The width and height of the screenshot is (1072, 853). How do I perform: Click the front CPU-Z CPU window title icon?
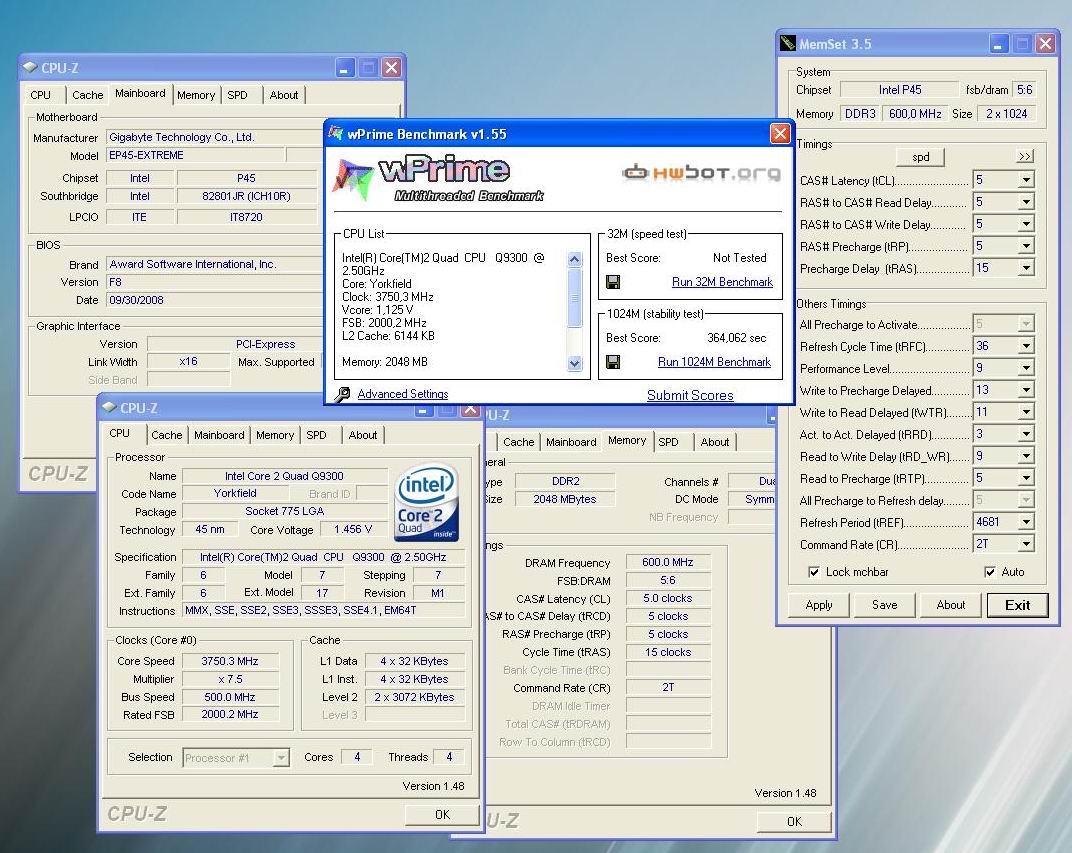(x=109, y=407)
